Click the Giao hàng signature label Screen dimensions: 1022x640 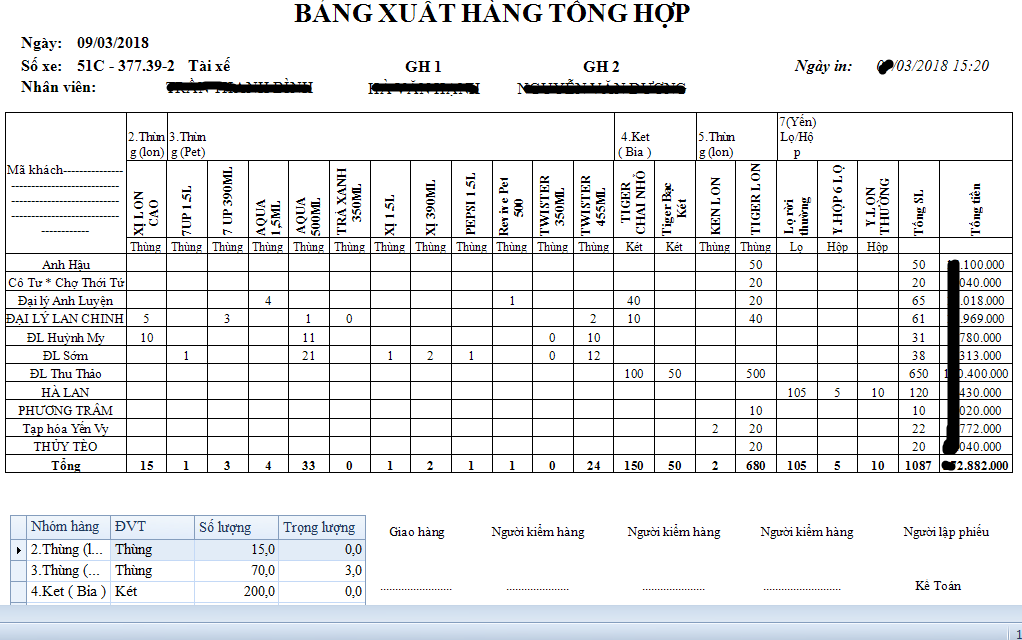(416, 532)
